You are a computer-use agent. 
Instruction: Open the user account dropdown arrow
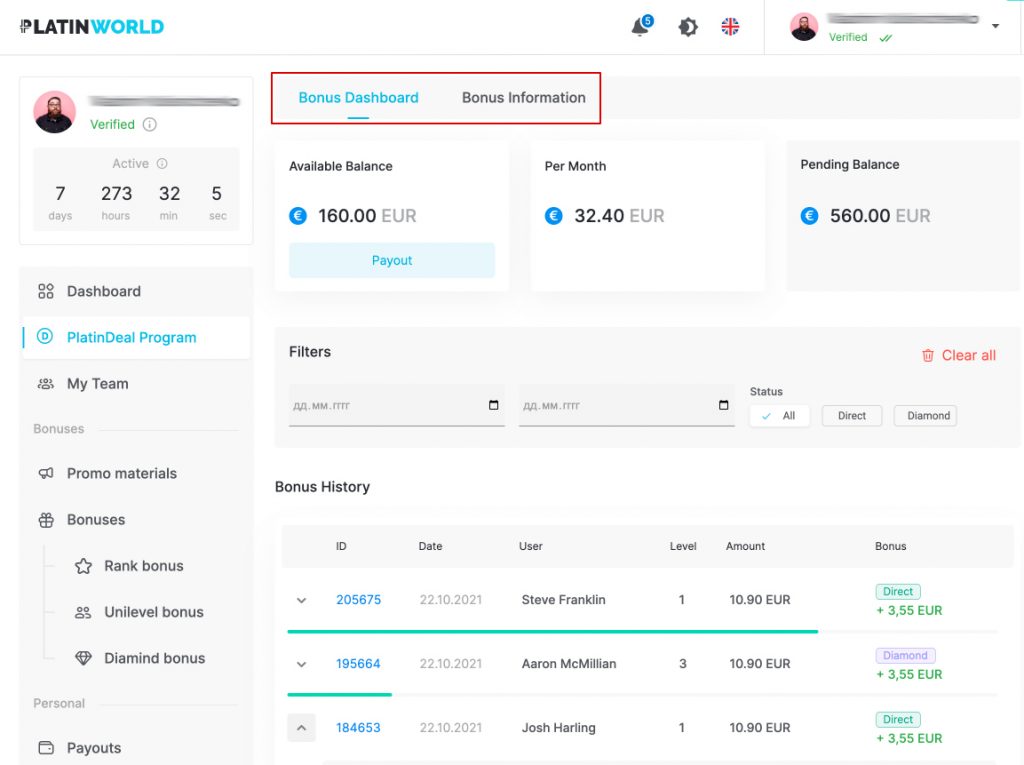tap(995, 27)
